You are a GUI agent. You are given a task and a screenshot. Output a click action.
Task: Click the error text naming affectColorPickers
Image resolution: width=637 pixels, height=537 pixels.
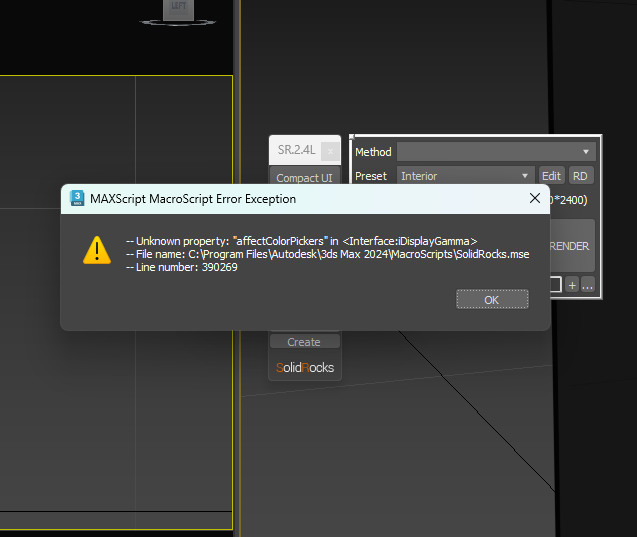coord(301,241)
